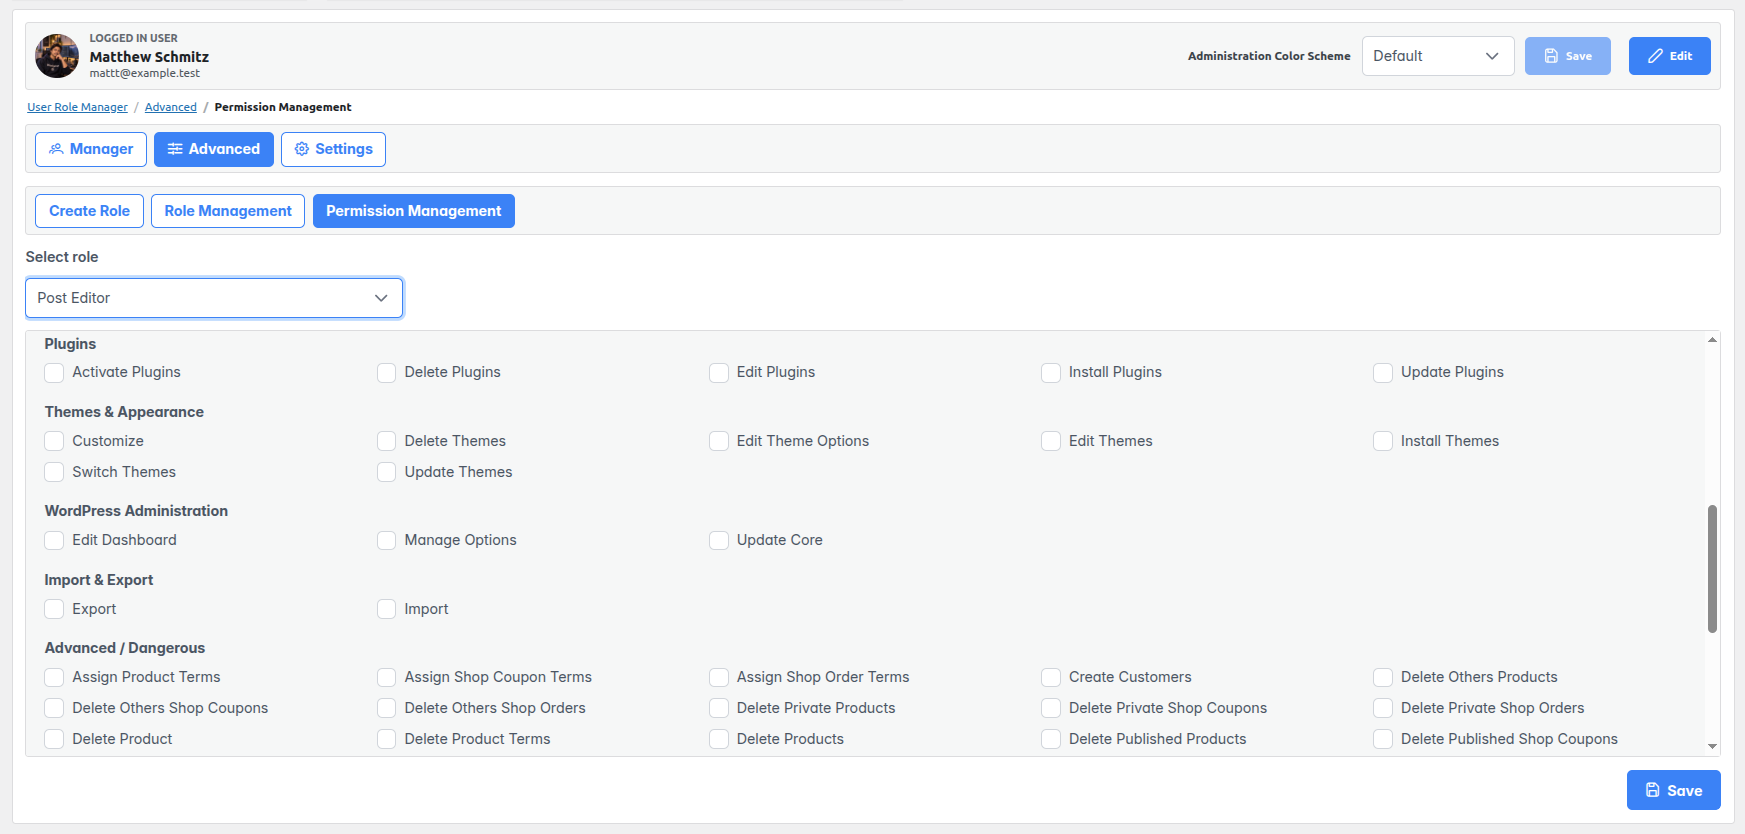Toggle the Edit Plugins checkbox
1745x834 pixels.
coord(719,373)
